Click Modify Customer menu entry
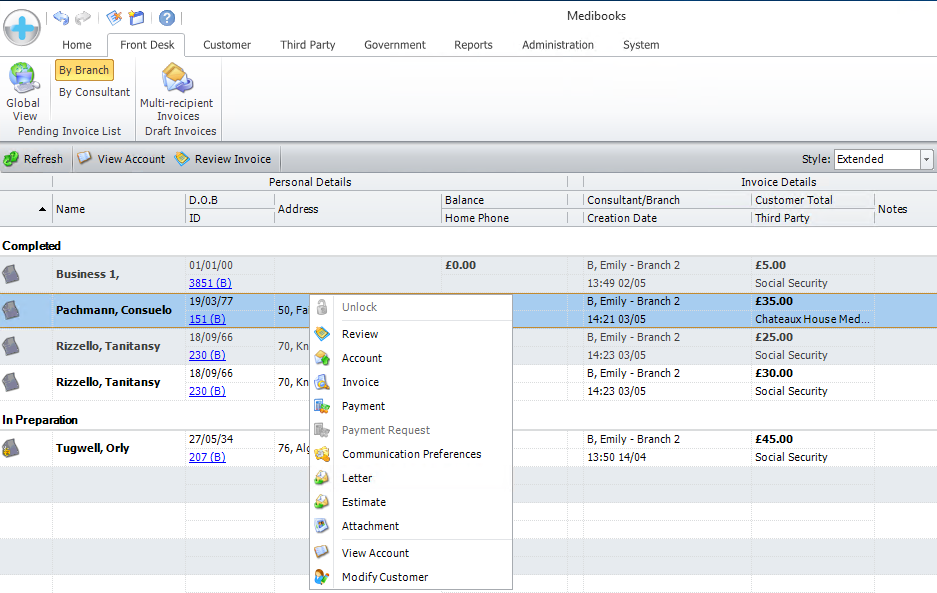 click(x=384, y=577)
